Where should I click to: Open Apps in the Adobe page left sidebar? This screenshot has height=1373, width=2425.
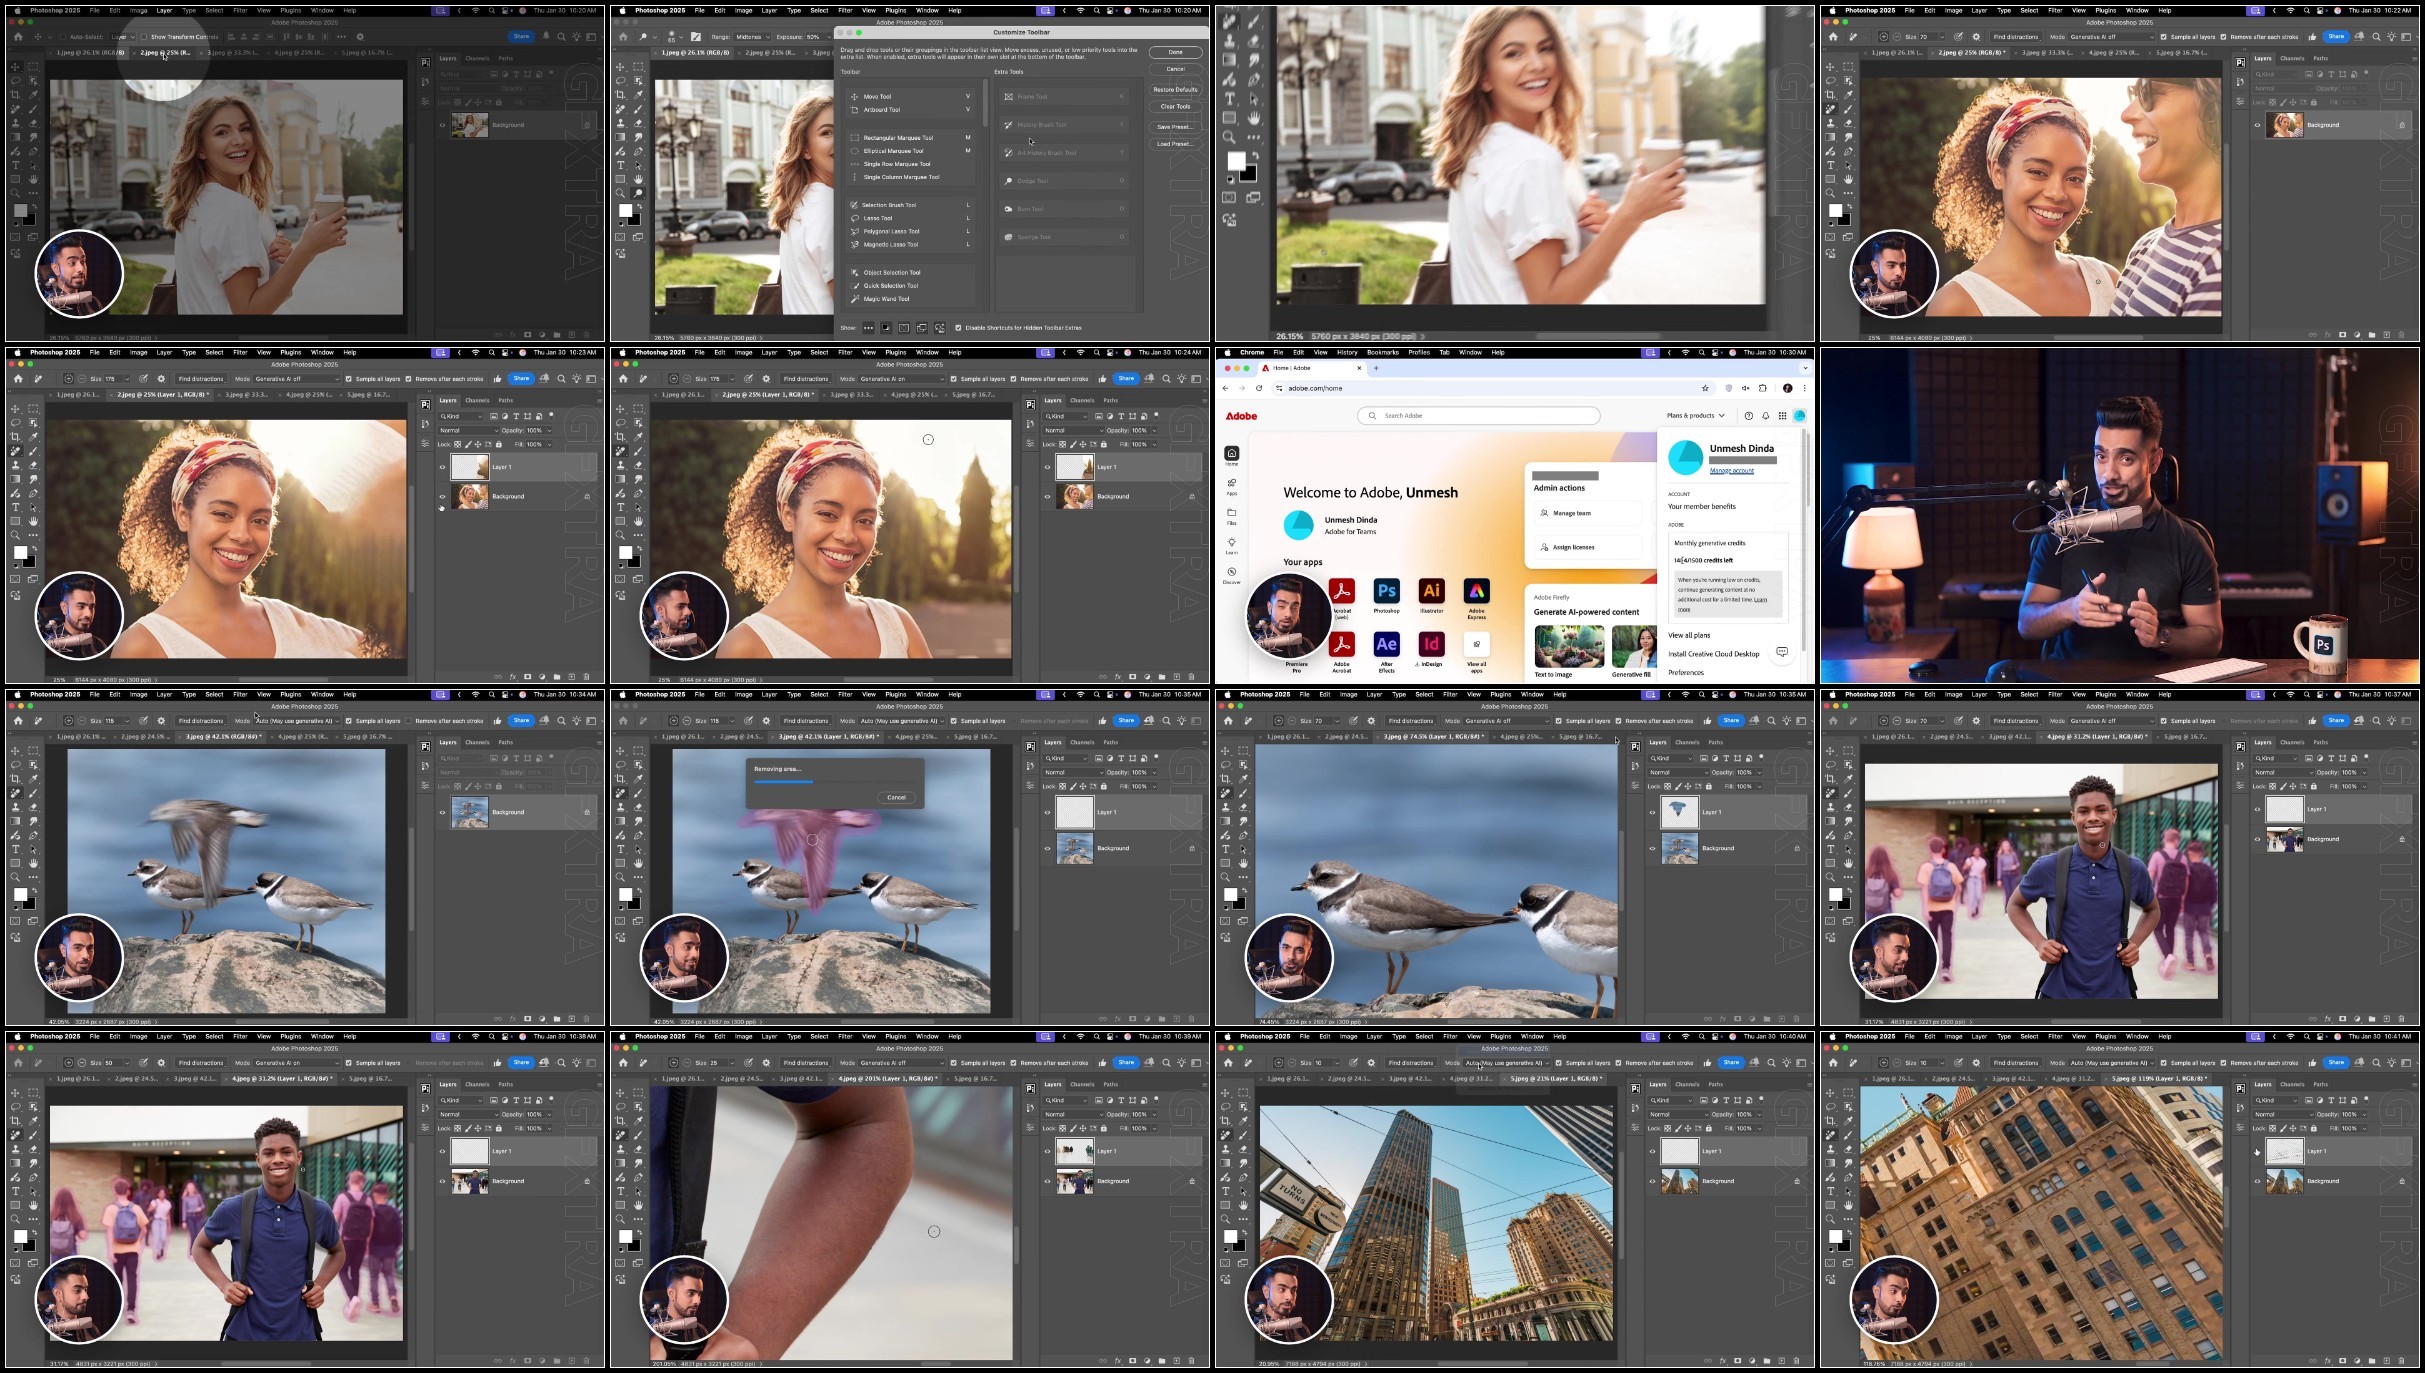point(1232,487)
